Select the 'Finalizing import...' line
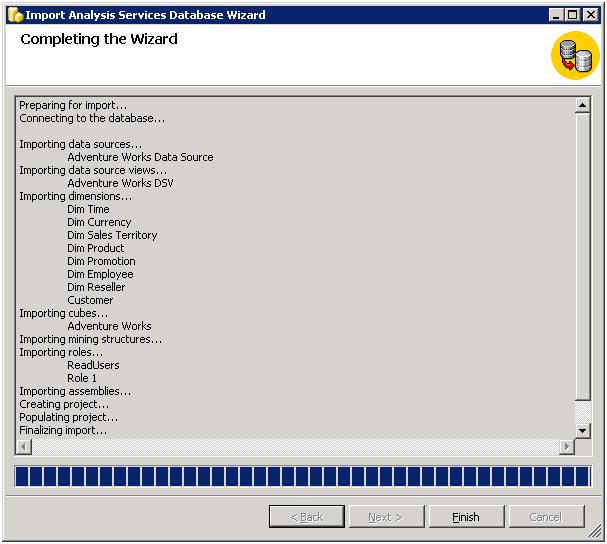Image resolution: width=607 pixels, height=544 pixels. [x=63, y=430]
